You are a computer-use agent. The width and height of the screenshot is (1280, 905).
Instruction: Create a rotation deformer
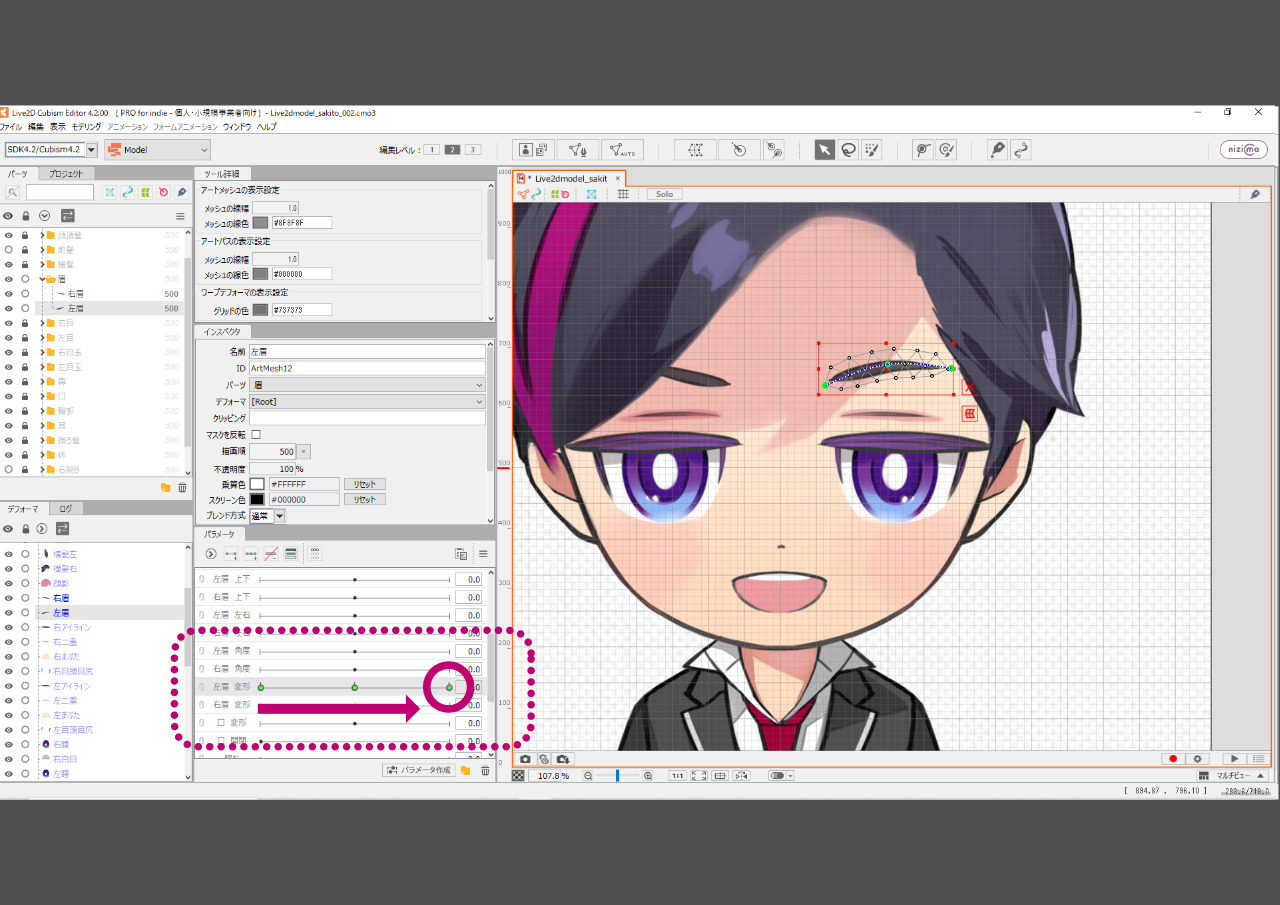click(x=739, y=150)
